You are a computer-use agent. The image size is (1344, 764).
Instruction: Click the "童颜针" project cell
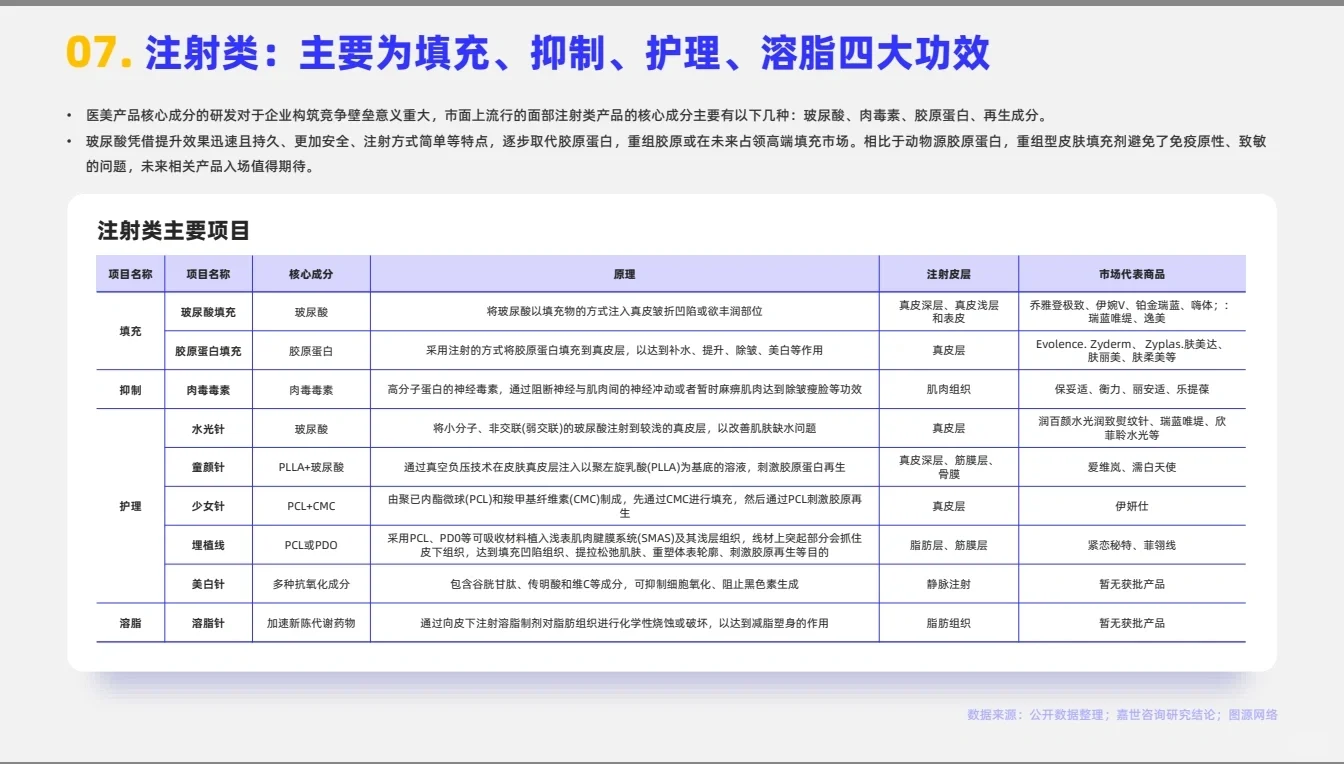pos(208,466)
